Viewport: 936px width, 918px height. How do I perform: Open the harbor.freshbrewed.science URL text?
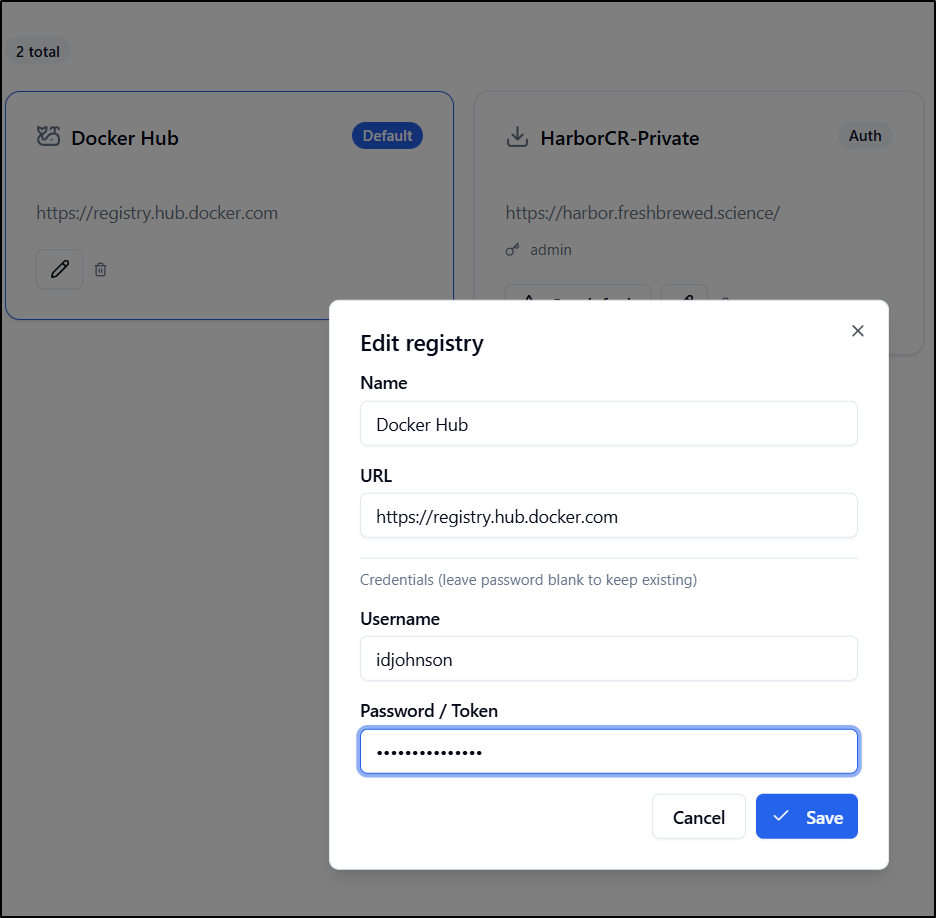(x=642, y=213)
